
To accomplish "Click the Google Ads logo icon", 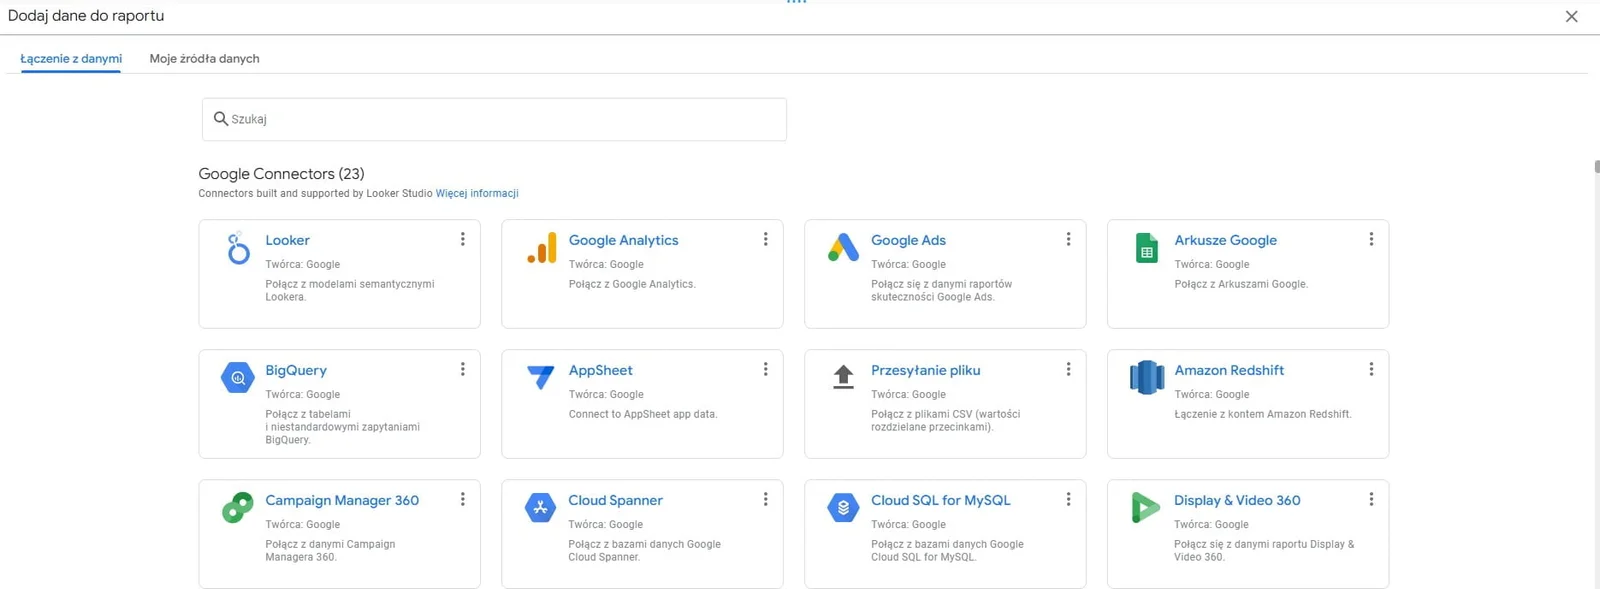I will (843, 247).
